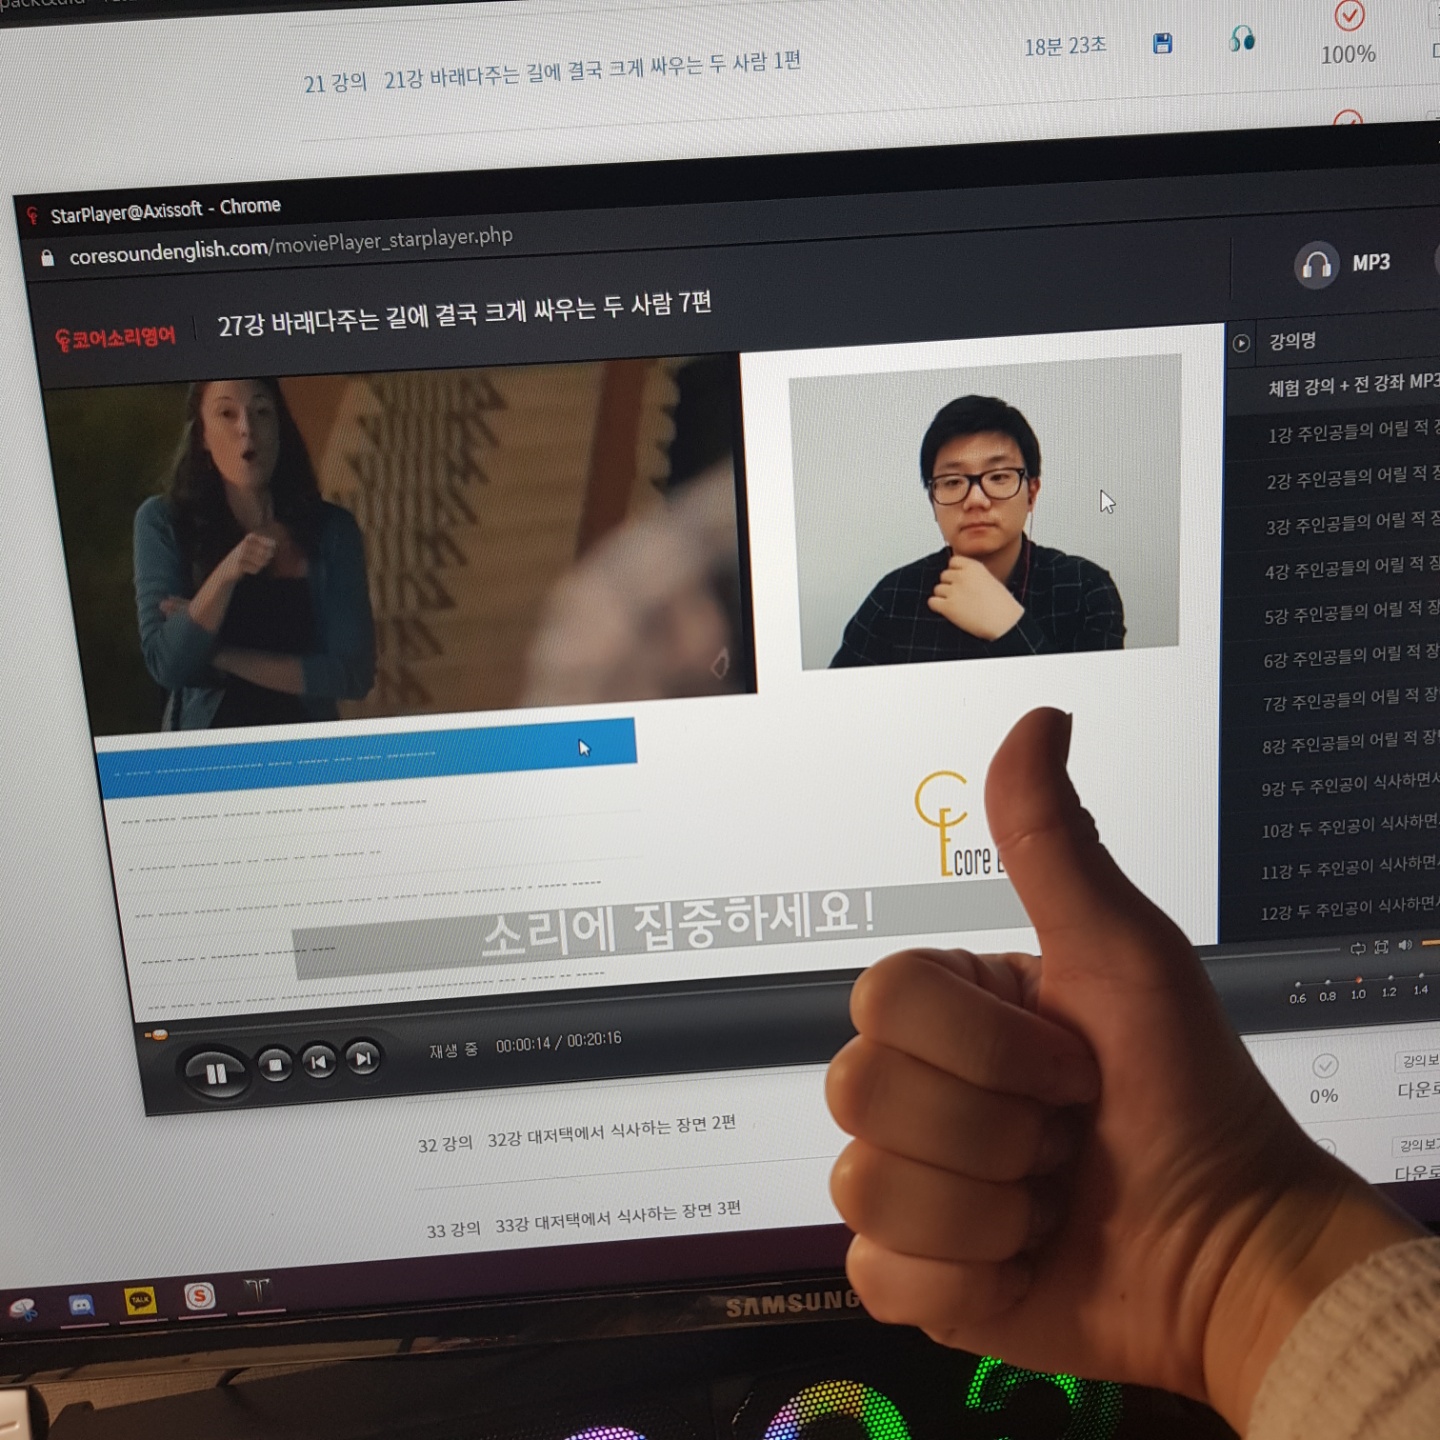Pause the lecture video playback
Image resolution: width=1440 pixels, height=1440 pixels.
214,1073
